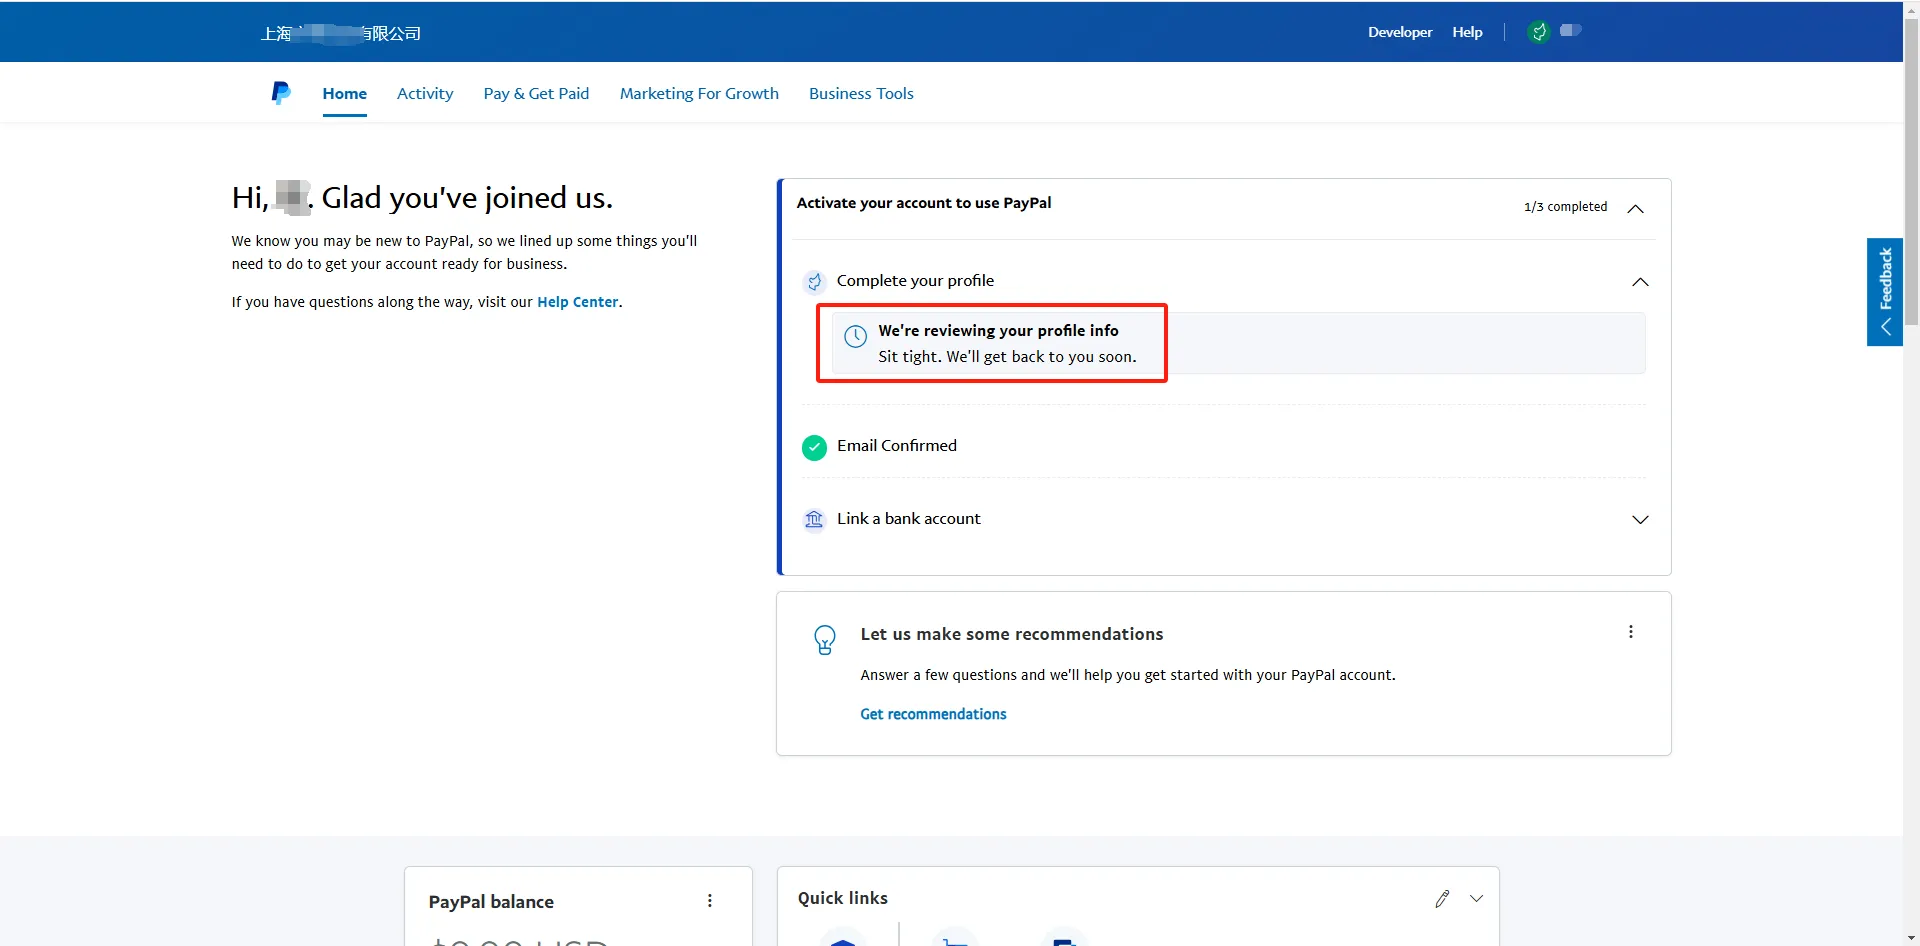Click the green Email Confirmed checkmark icon
Viewport: 1920px width, 946px height.
[x=814, y=447]
